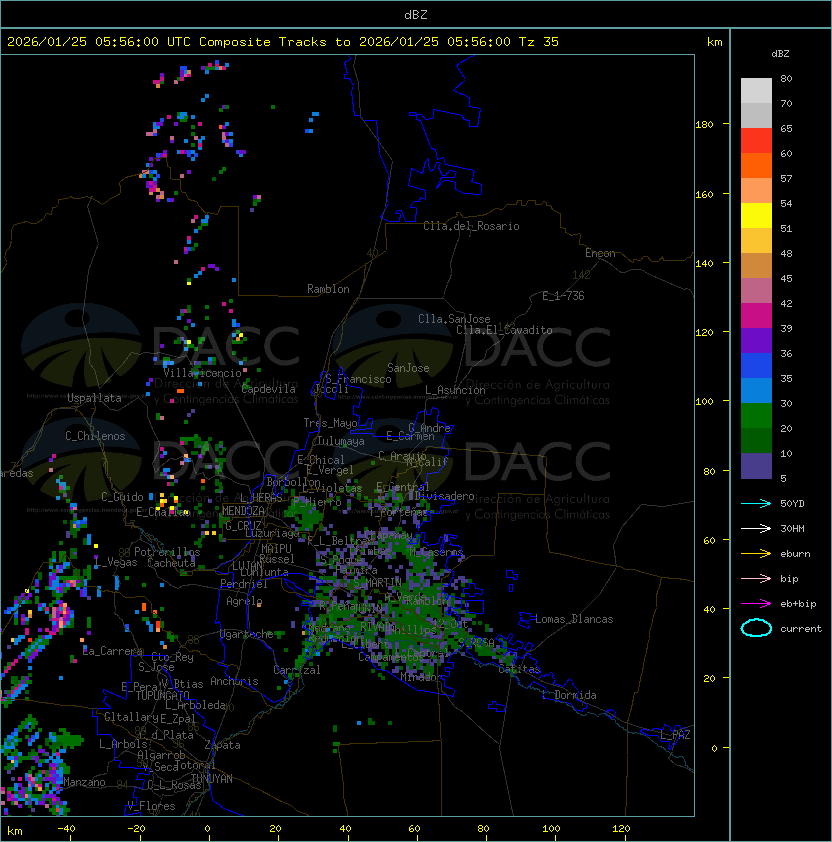The image size is (832, 842).
Task: Pick the slate 5-10 dBZ swatch
Action: pyautogui.click(x=756, y=466)
